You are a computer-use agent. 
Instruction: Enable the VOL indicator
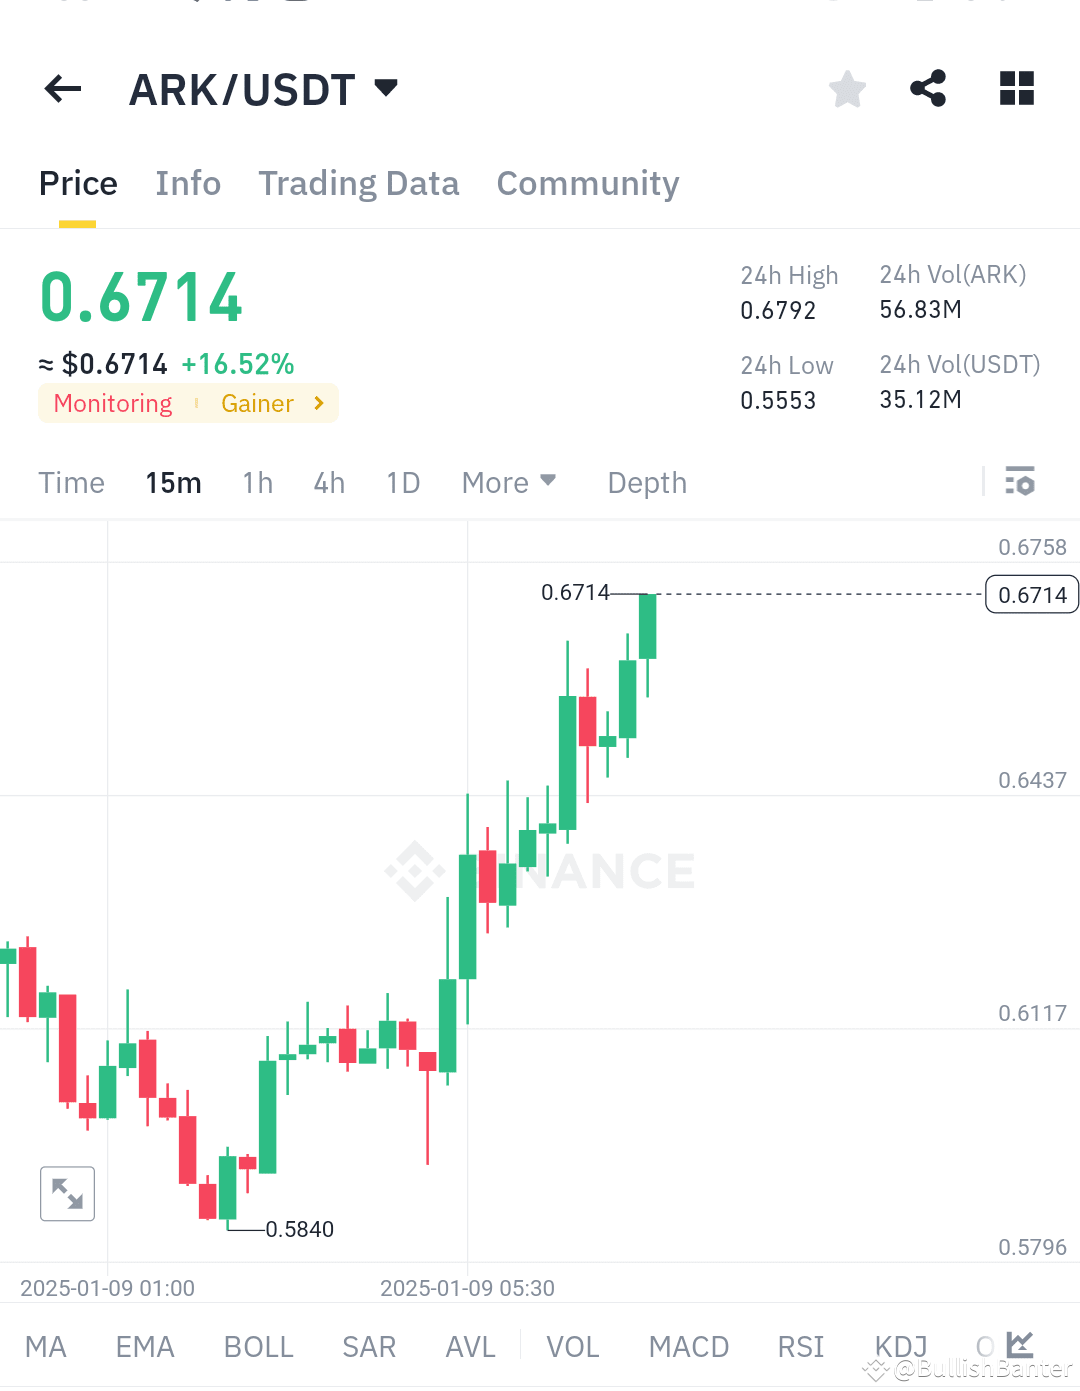(x=572, y=1347)
